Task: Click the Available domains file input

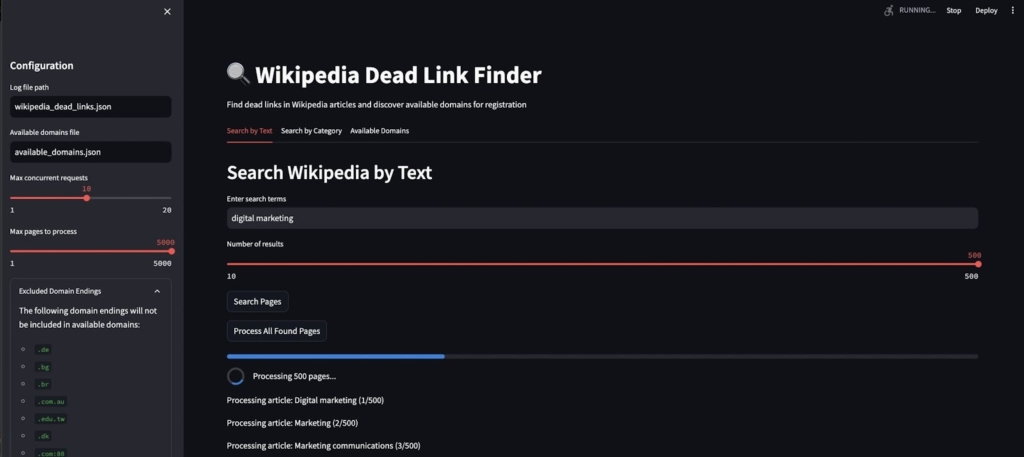Action: (x=90, y=152)
